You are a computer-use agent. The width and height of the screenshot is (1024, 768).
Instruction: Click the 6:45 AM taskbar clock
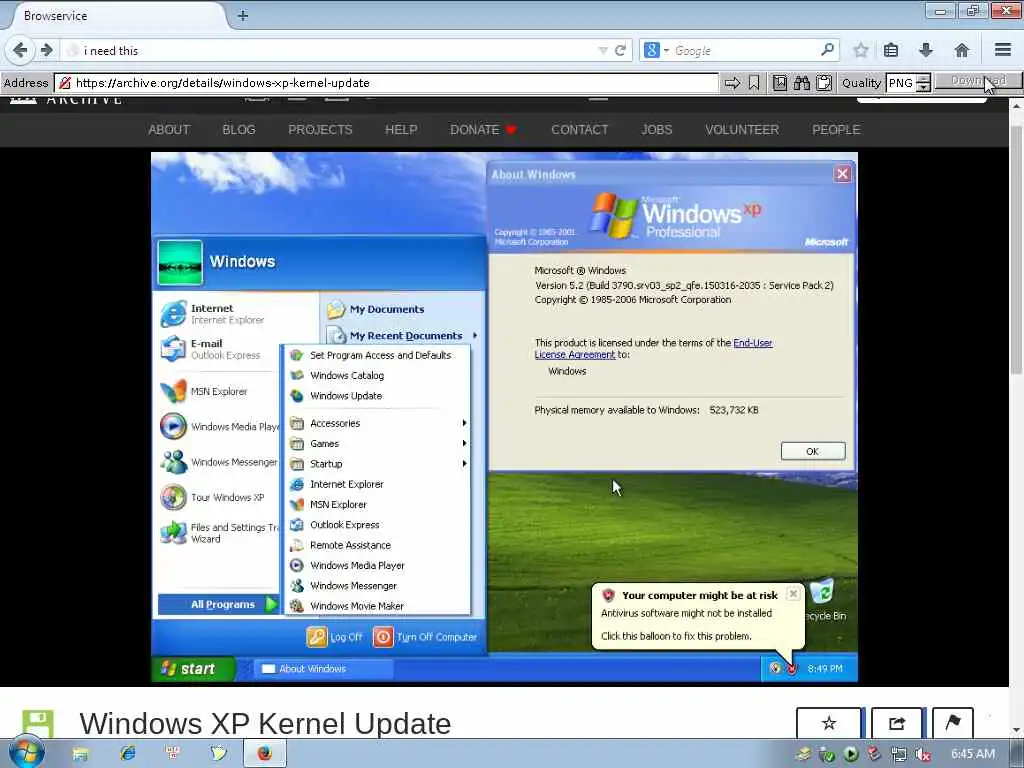pyautogui.click(x=972, y=754)
